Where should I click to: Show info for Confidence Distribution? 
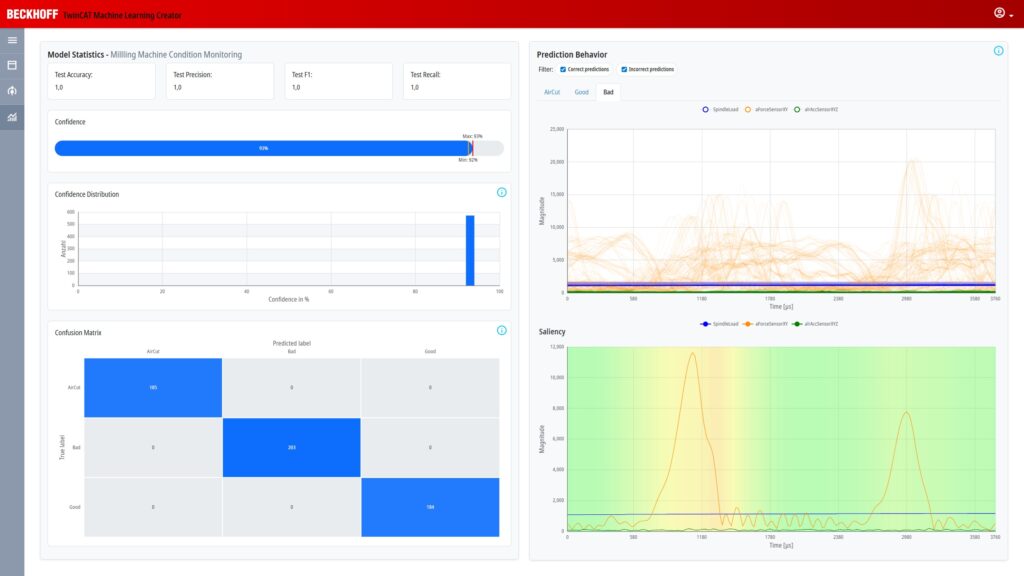tap(501, 192)
